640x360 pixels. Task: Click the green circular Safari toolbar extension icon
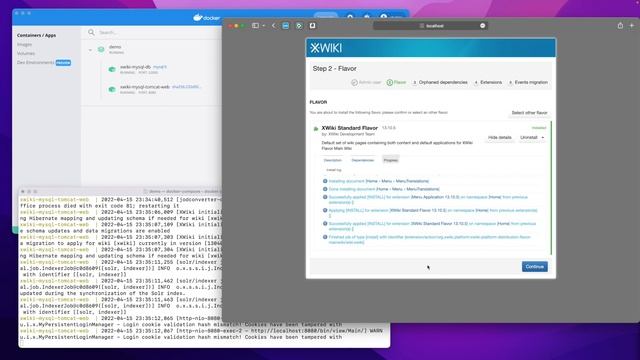coord(299,25)
